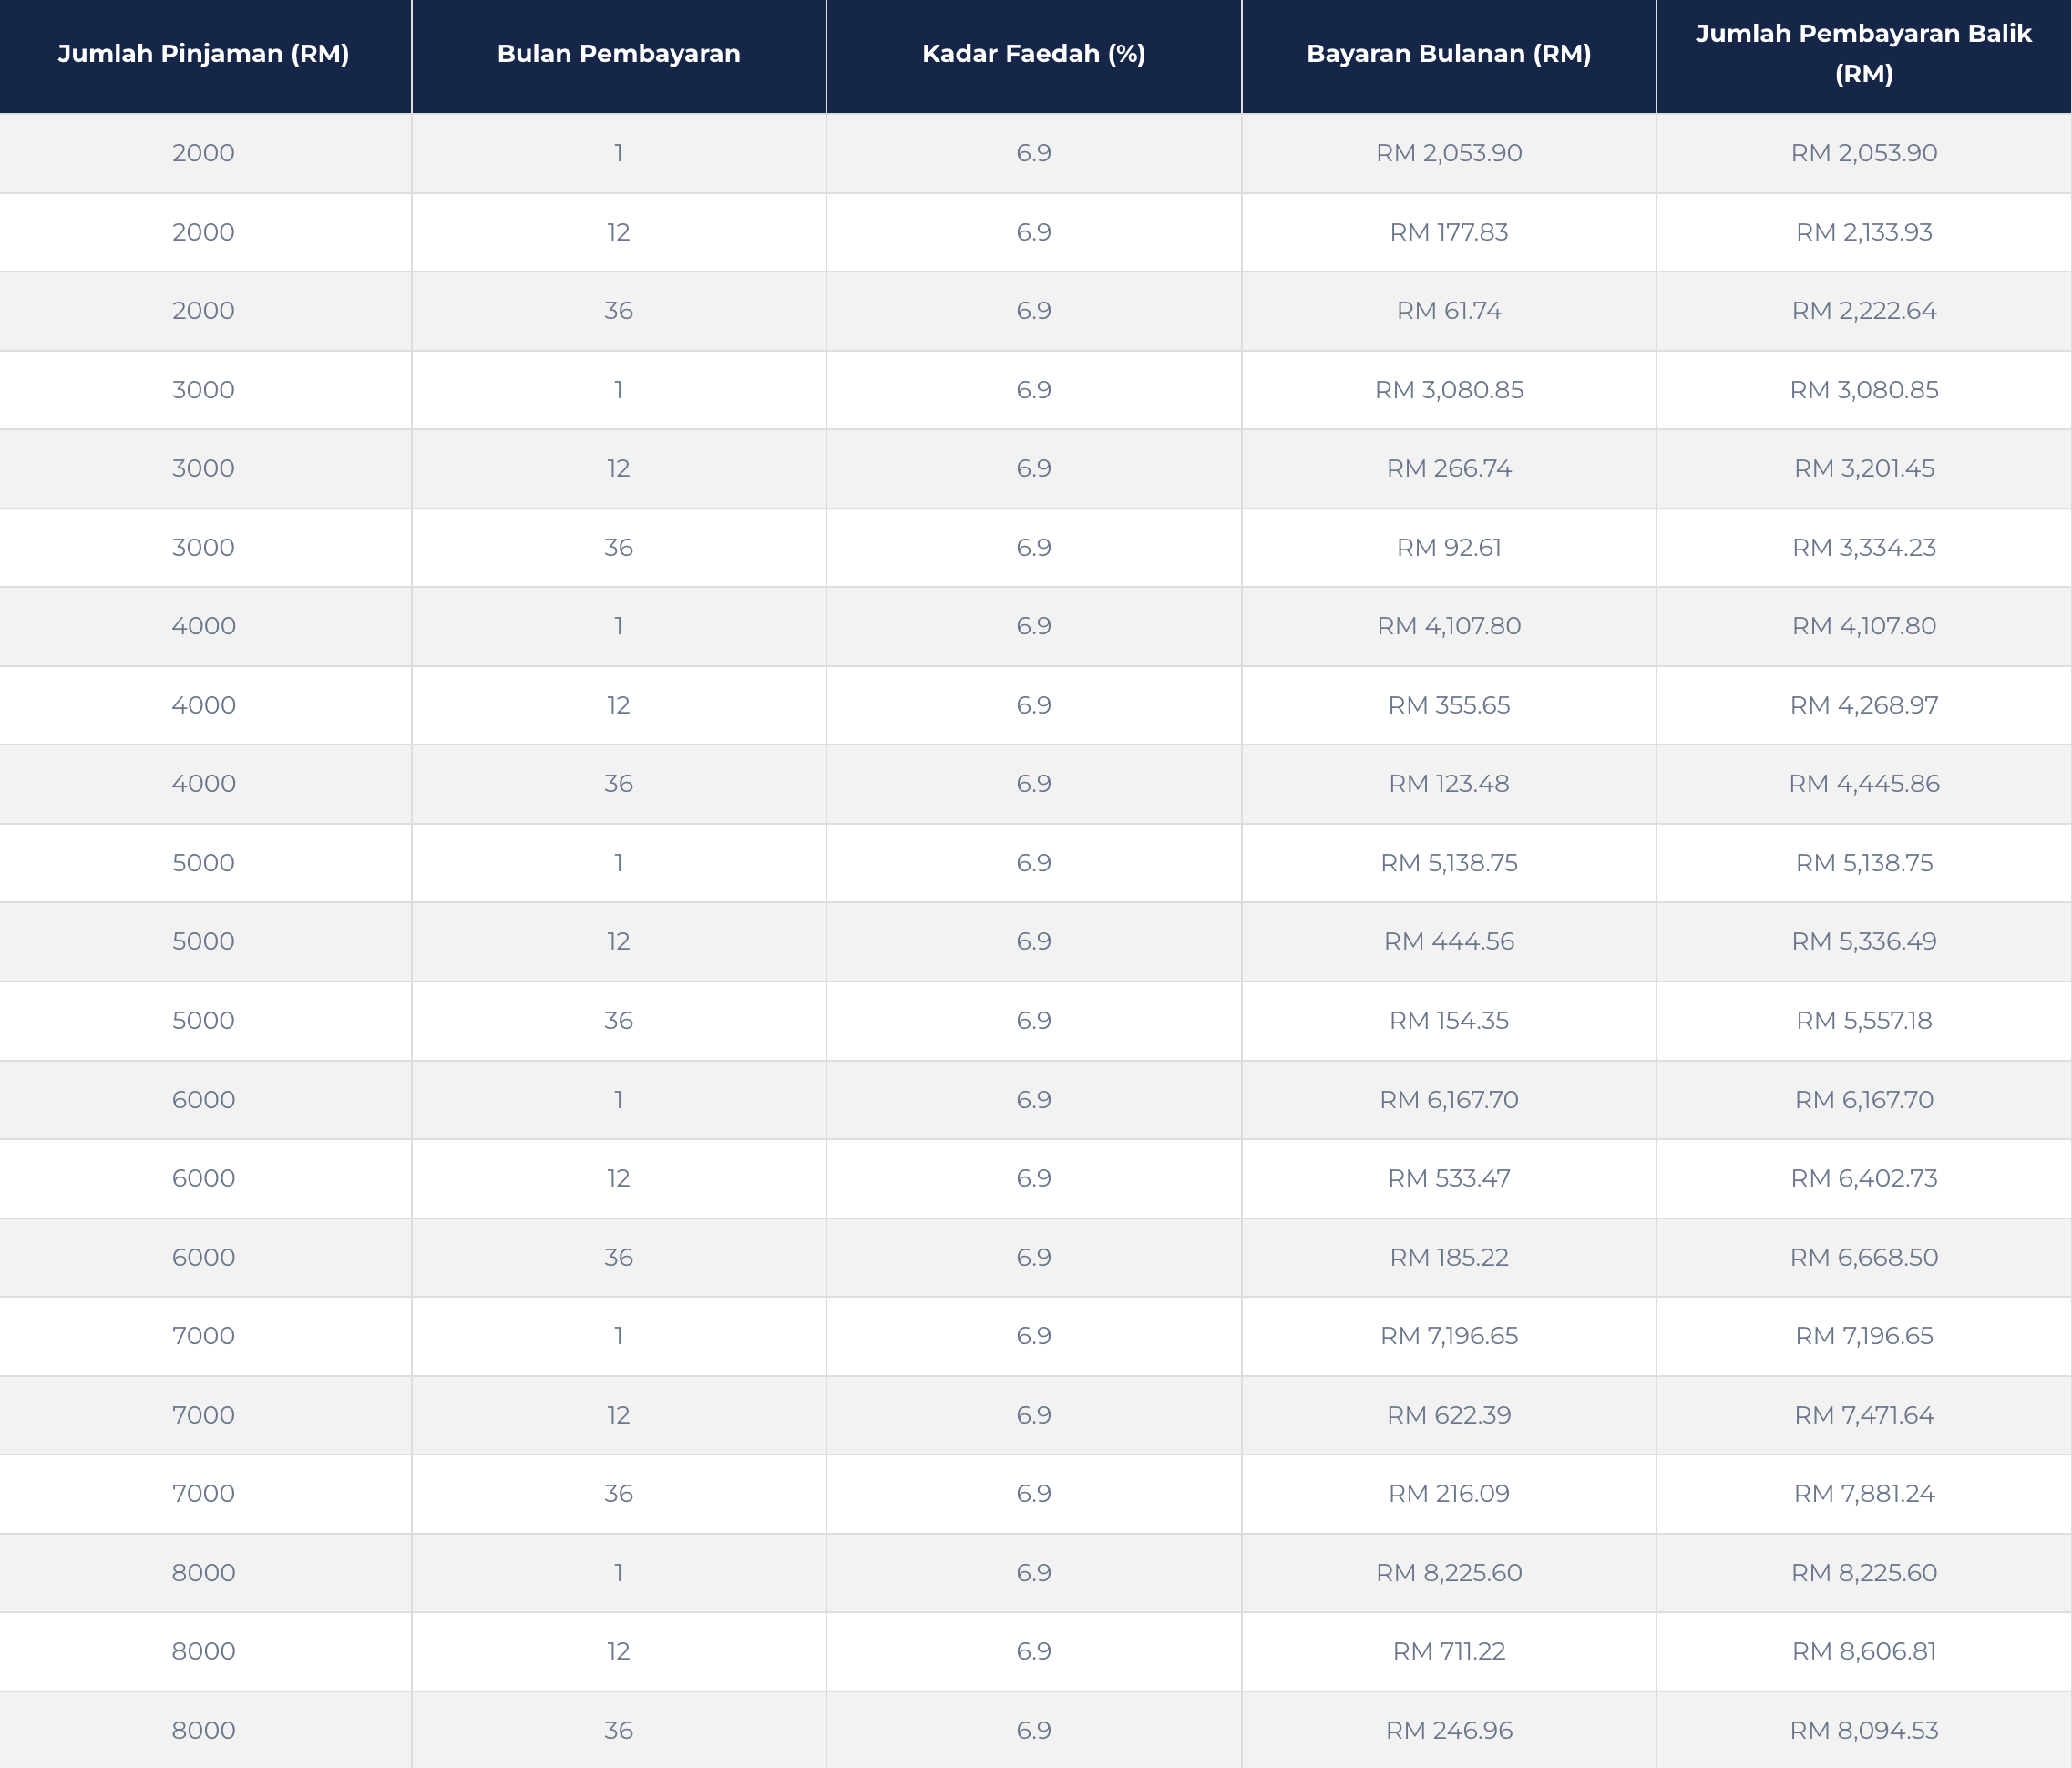Select the RM 92.61 monthly payment cell
The height and width of the screenshot is (1768, 2072).
tap(1448, 547)
